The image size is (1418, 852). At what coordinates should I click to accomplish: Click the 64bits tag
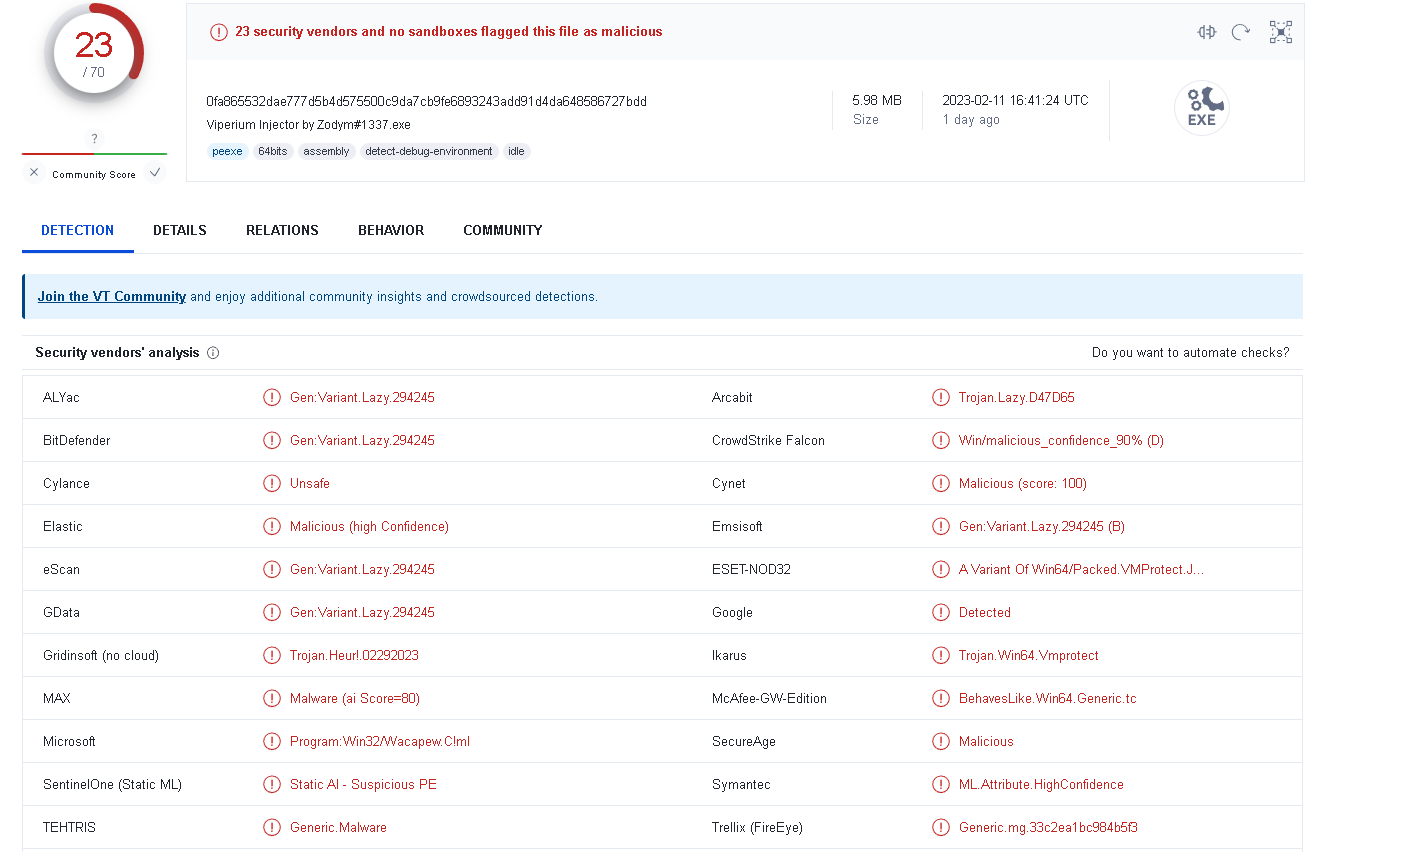coord(272,151)
